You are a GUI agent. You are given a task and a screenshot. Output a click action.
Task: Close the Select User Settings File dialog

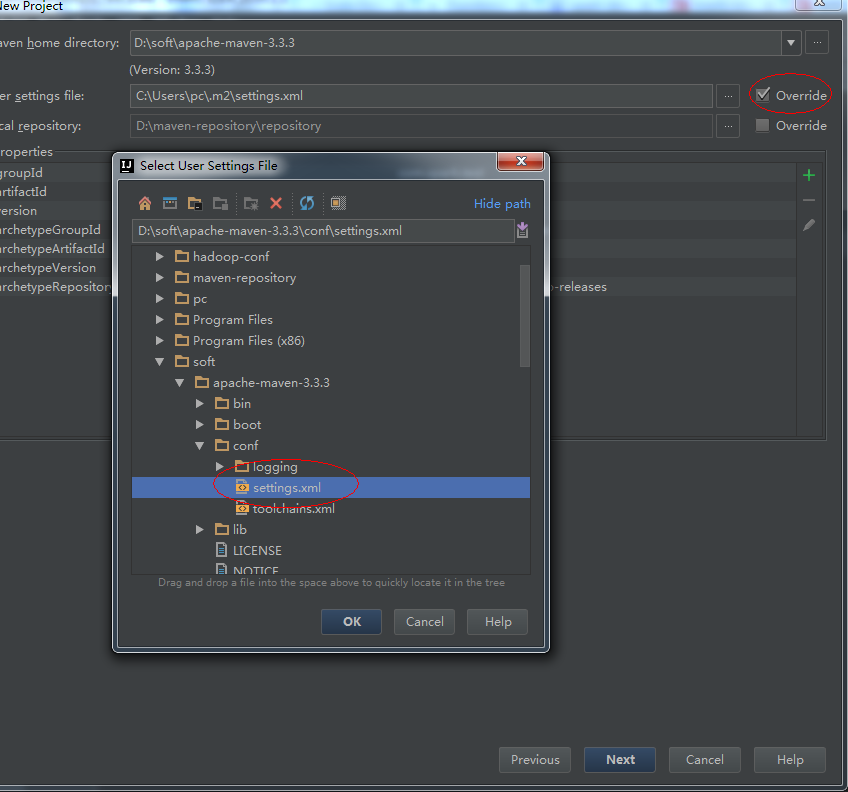pyautogui.click(x=520, y=161)
